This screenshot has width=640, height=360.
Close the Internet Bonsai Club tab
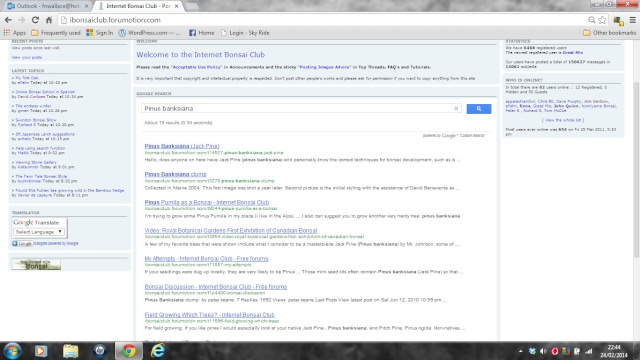(176, 6)
